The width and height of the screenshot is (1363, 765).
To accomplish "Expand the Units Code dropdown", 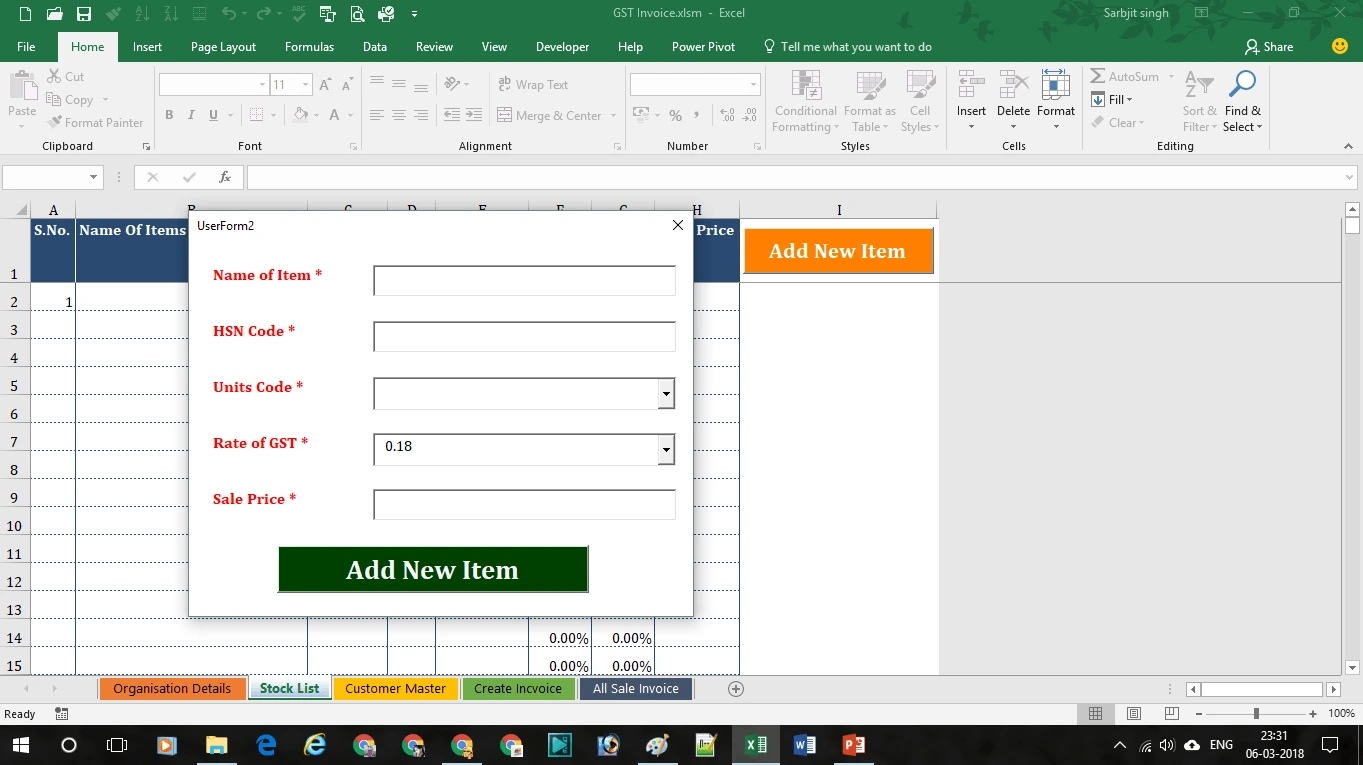I will click(x=666, y=394).
